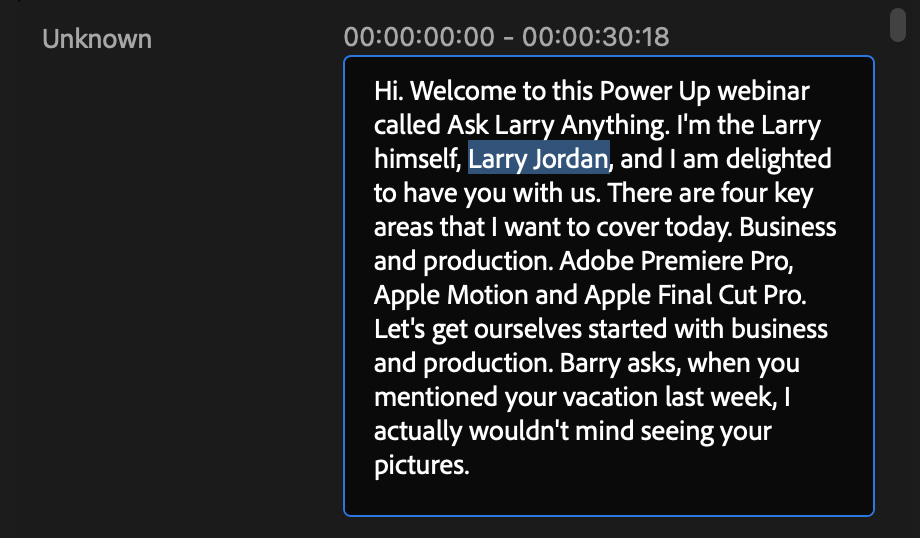Viewport: 920px width, 538px height.
Task: Click the word himself in transcript
Action: [x=416, y=159]
